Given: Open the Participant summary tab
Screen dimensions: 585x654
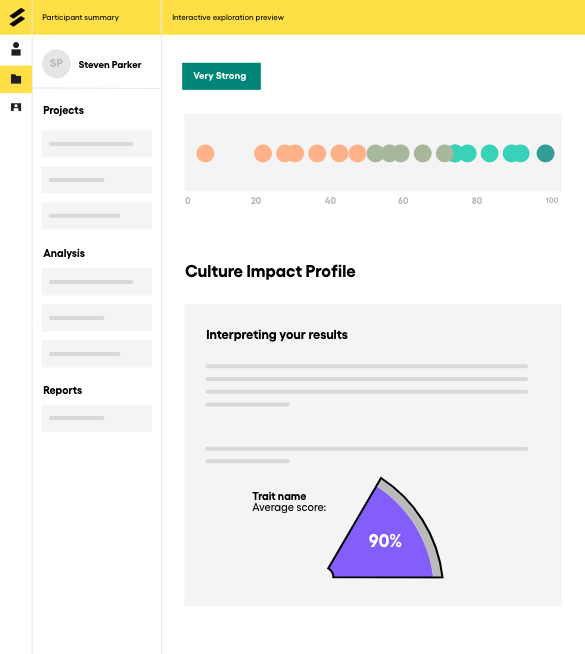Looking at the screenshot, I should point(80,18).
